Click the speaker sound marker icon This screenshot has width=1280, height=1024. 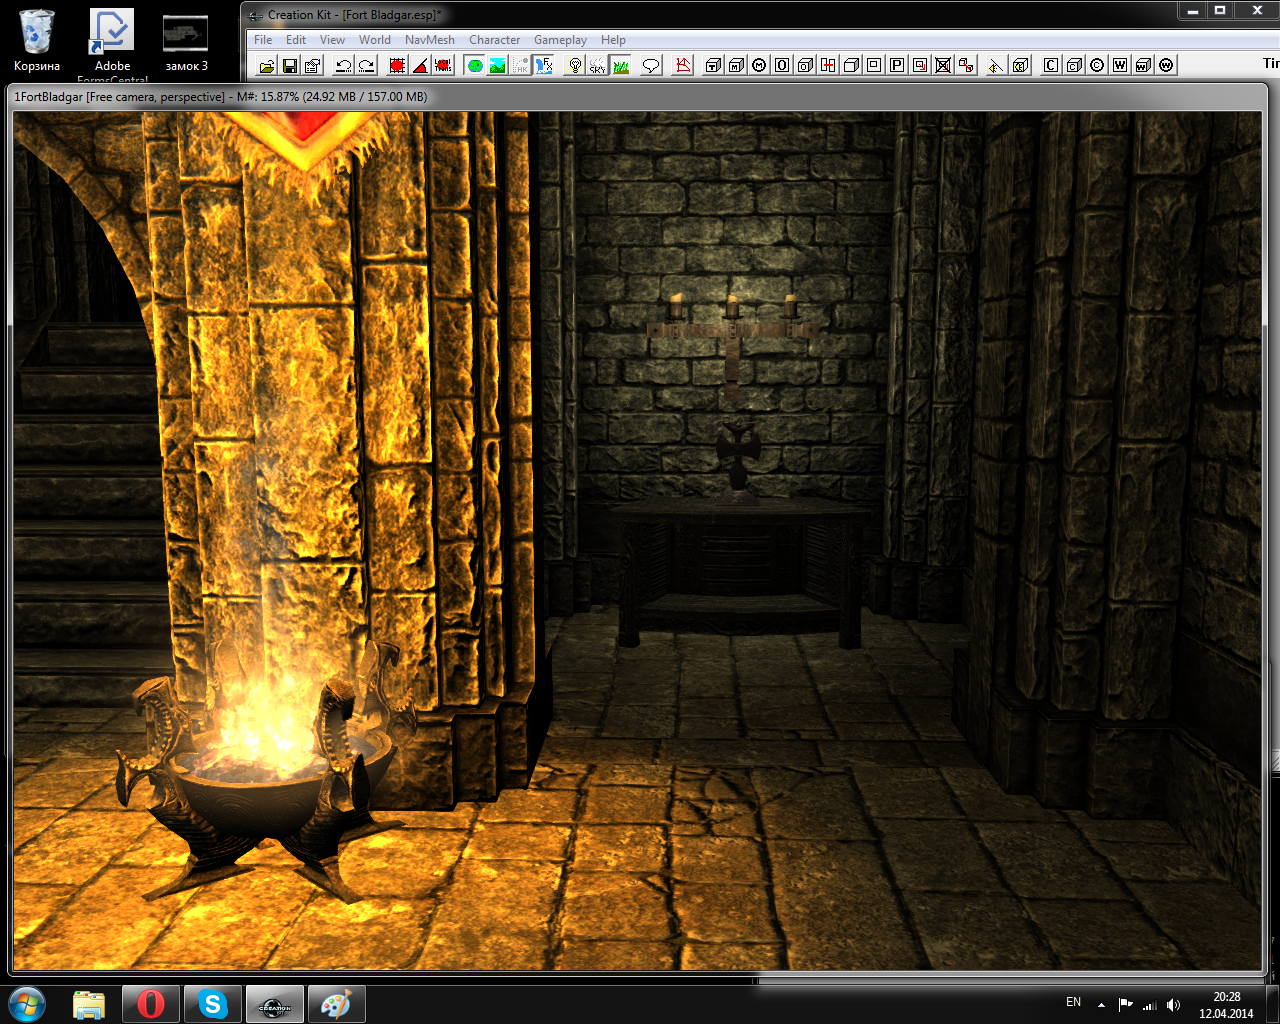point(996,65)
